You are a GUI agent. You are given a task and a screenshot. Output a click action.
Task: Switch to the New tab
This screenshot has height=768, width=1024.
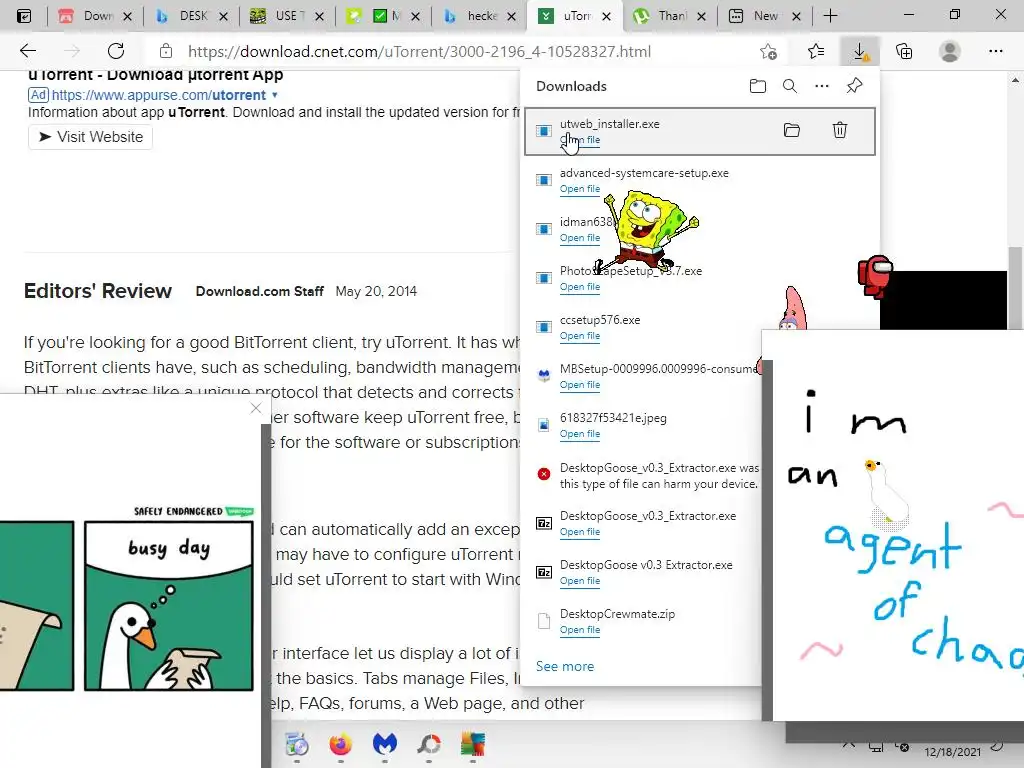click(x=765, y=16)
